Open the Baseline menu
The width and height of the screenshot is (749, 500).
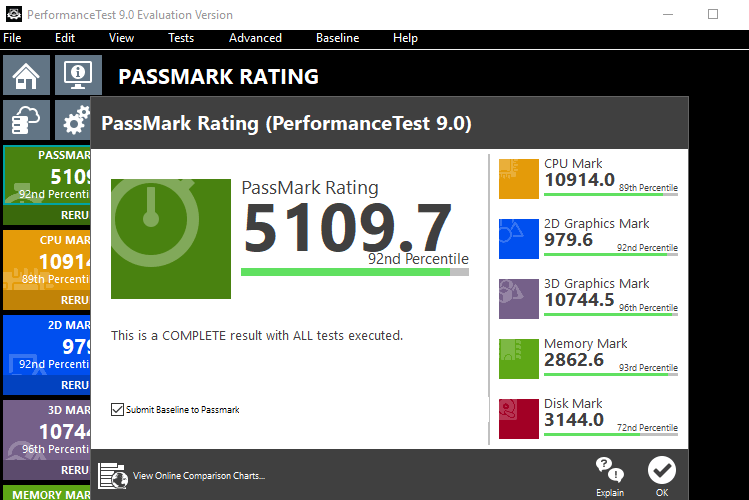tap(337, 38)
